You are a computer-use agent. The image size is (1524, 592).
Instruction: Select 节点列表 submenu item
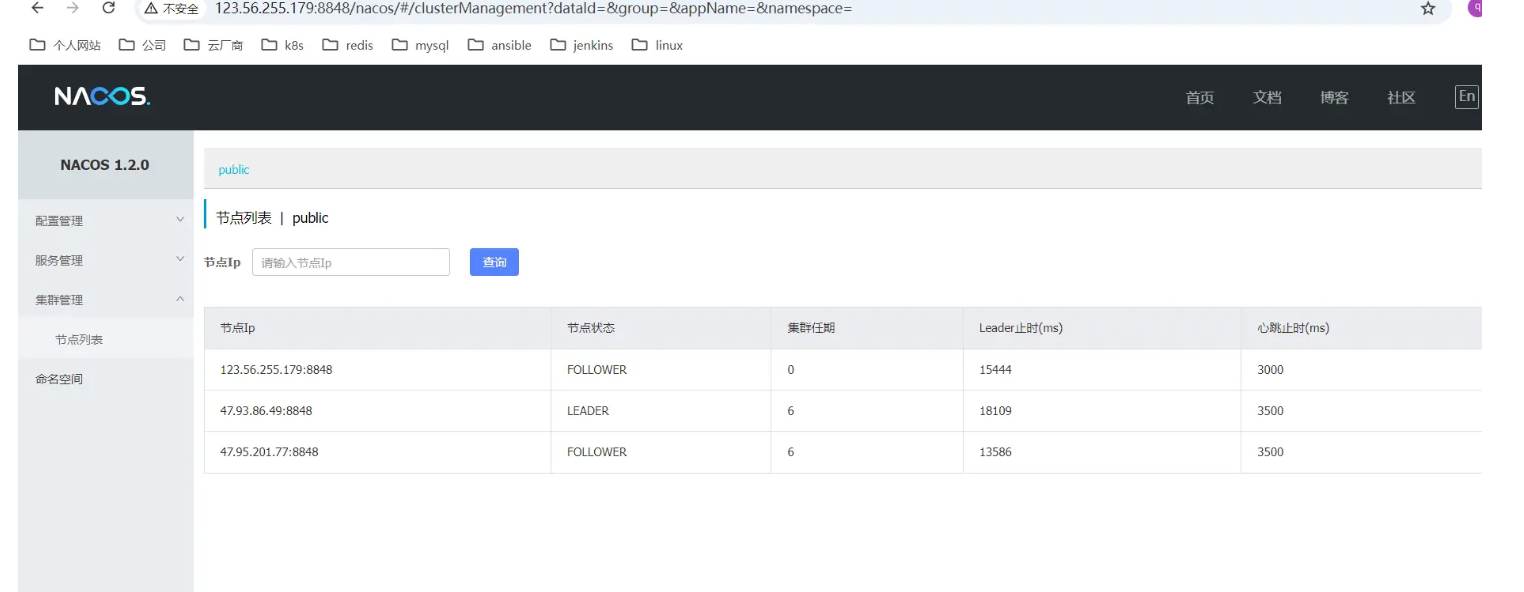coord(79,340)
